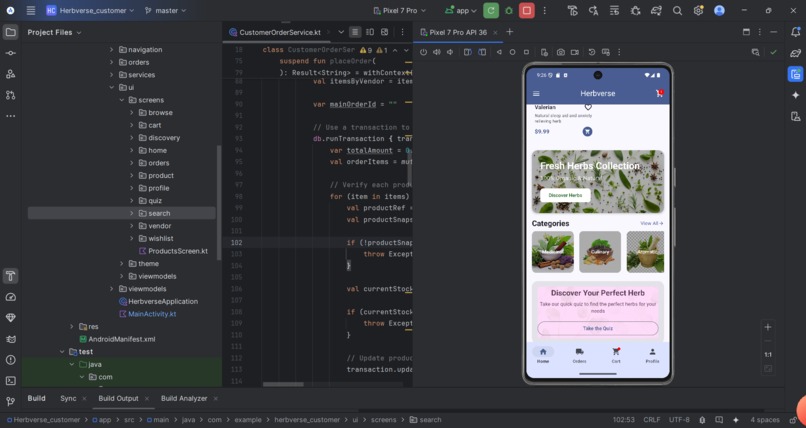The width and height of the screenshot is (806, 428).
Task: Click emulator volume down icon
Action: 450,52
